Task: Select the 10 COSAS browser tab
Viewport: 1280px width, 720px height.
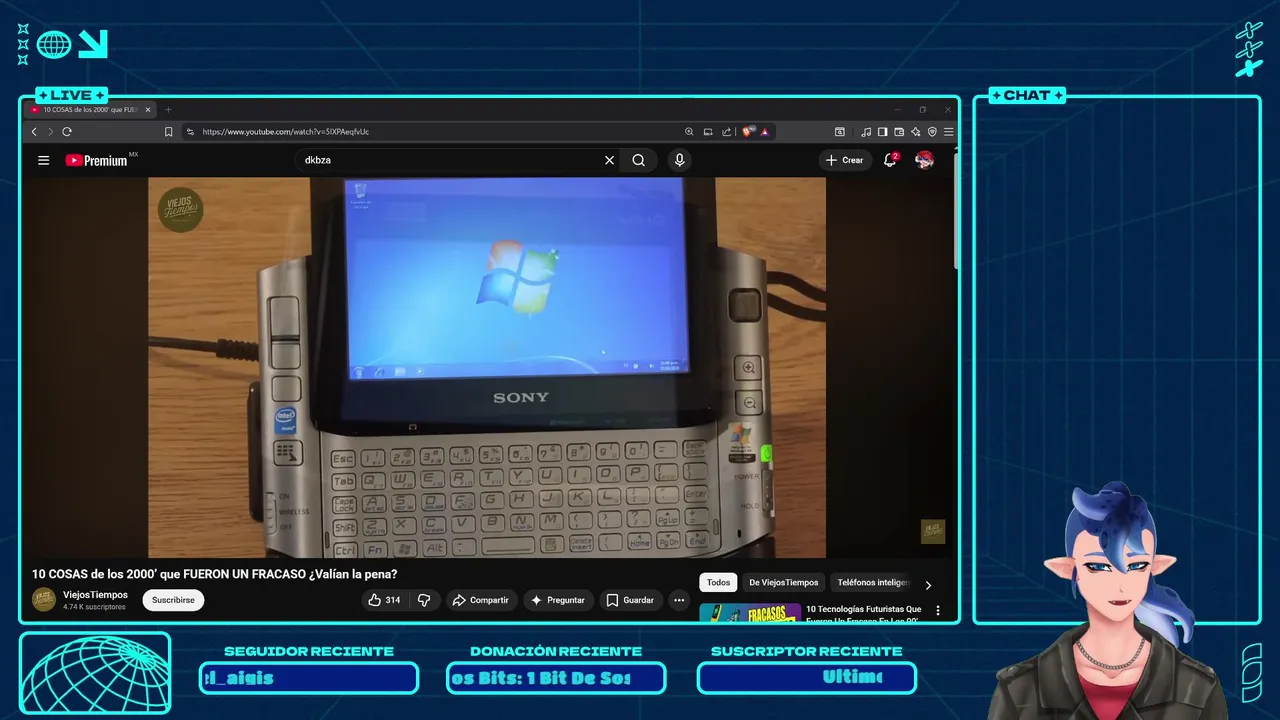Action: point(90,110)
